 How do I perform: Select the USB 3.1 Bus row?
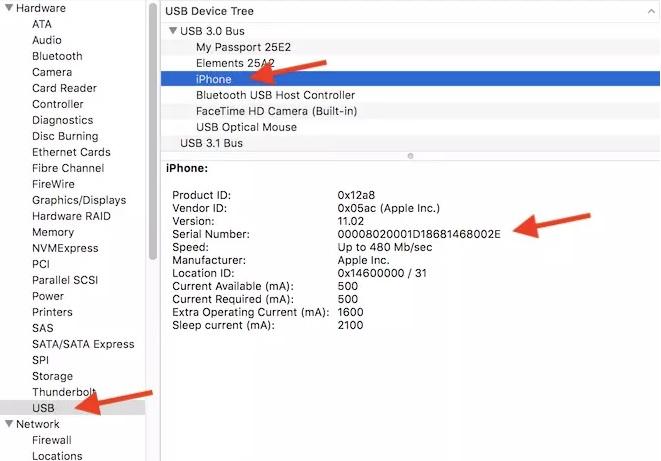tap(410, 143)
